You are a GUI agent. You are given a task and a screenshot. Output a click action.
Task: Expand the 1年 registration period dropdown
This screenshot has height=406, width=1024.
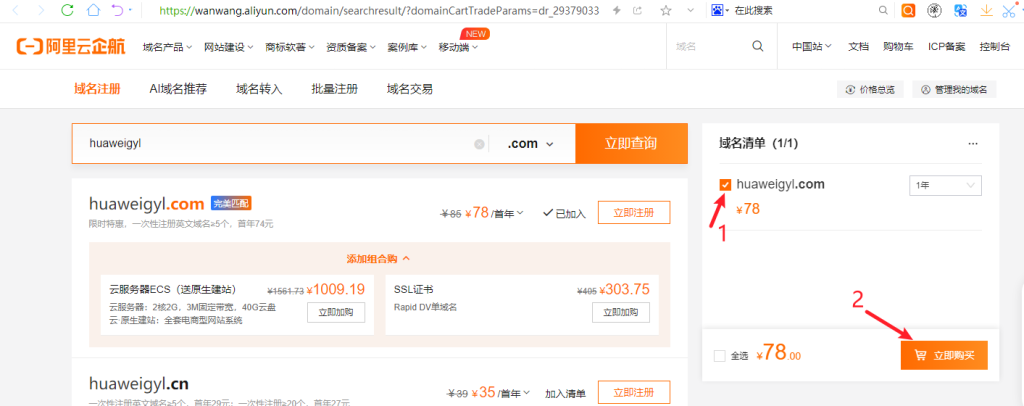[x=946, y=186]
